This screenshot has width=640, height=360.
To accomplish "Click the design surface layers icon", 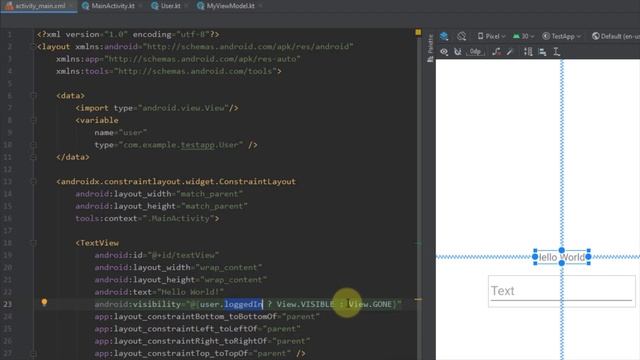I will click(x=444, y=36).
